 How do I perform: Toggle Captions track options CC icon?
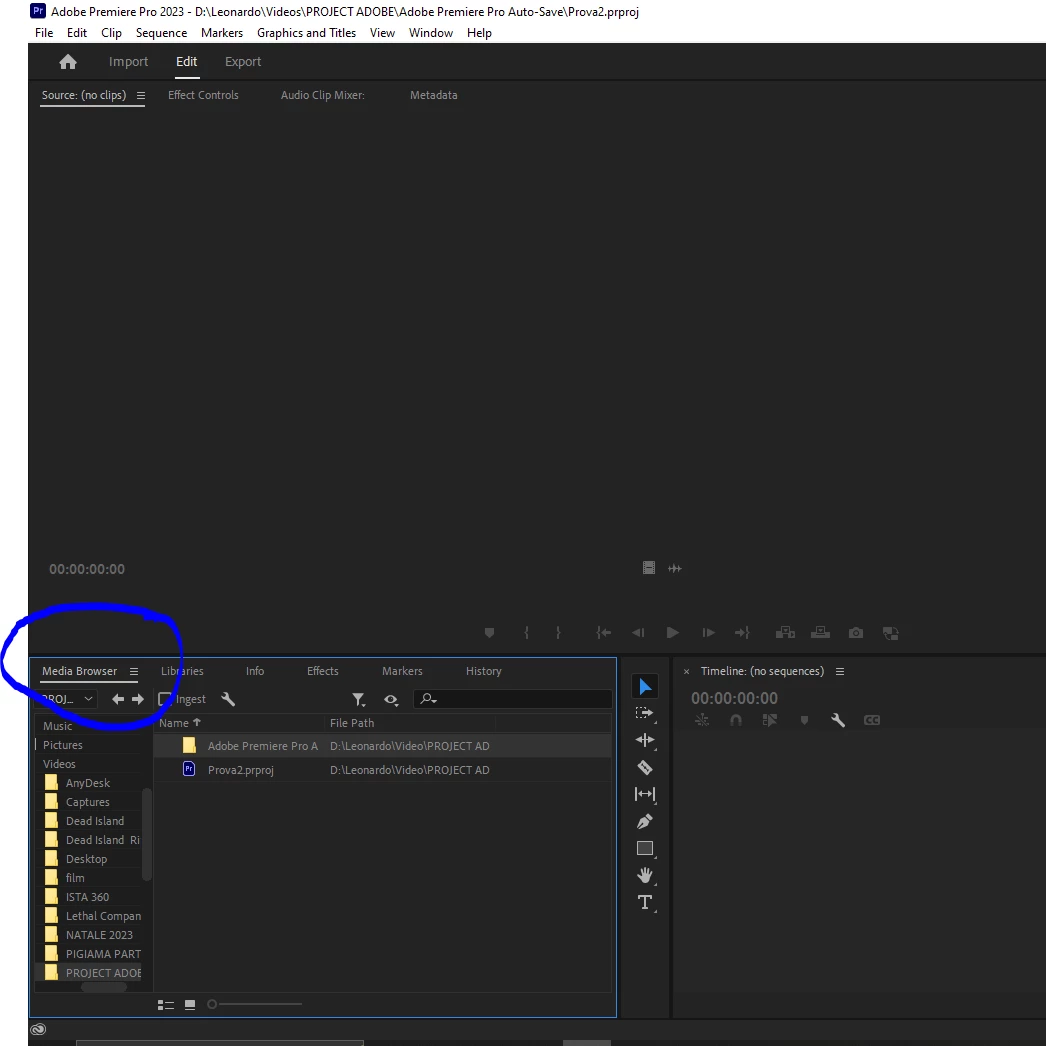coord(872,720)
